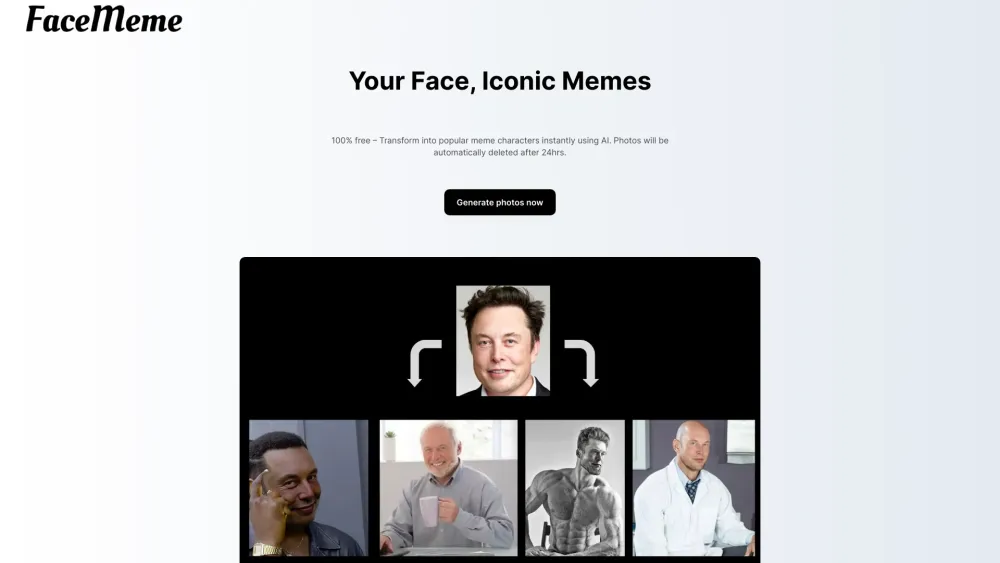
Task: Open the man in white lab coat meme
Action: 694,488
